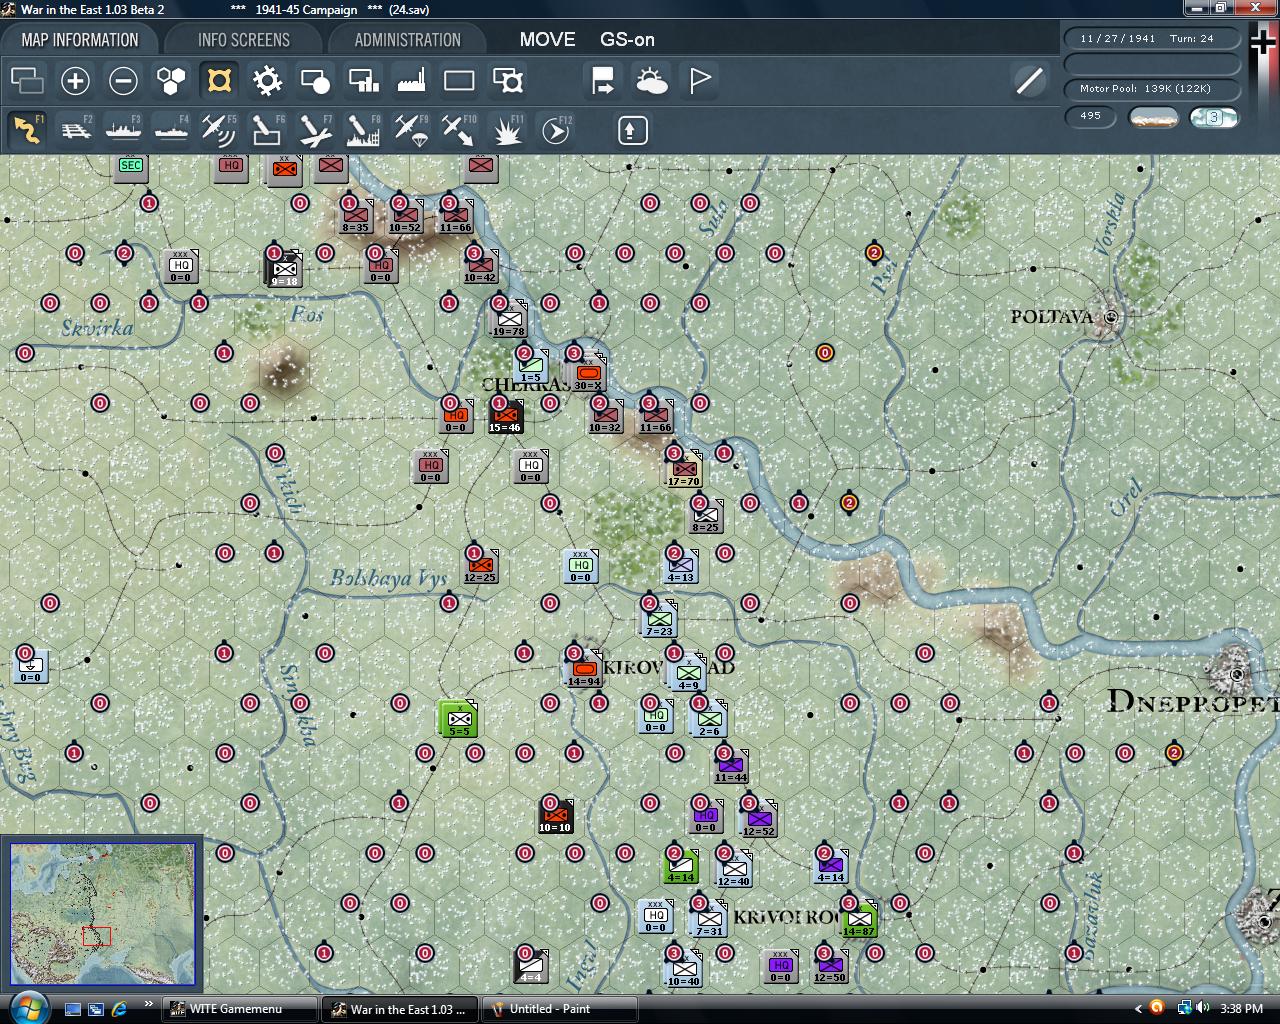Toggle the rectangle with circle icon
This screenshot has height=1024, width=1280.
point(315,80)
